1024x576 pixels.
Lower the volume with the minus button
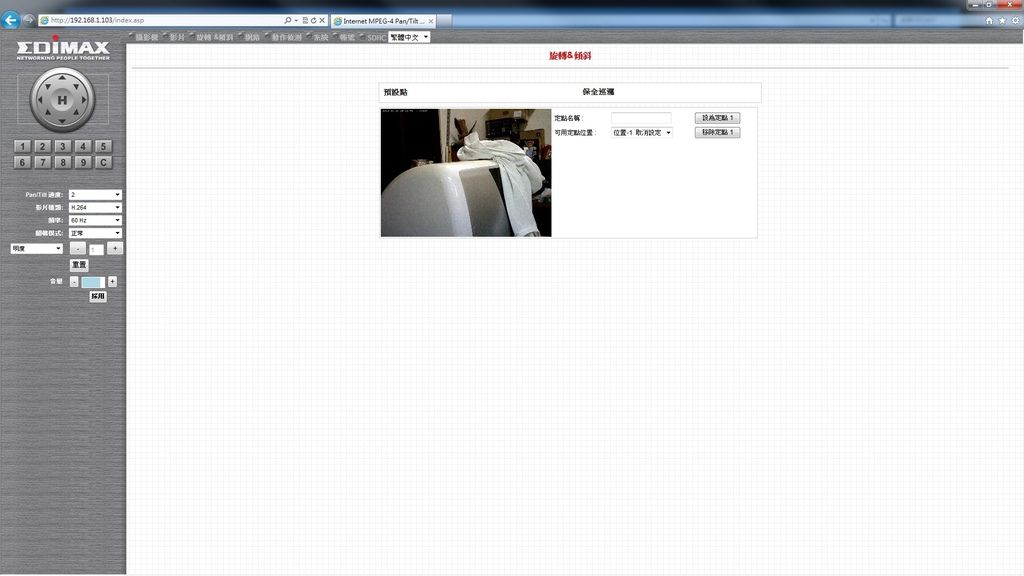(x=74, y=281)
